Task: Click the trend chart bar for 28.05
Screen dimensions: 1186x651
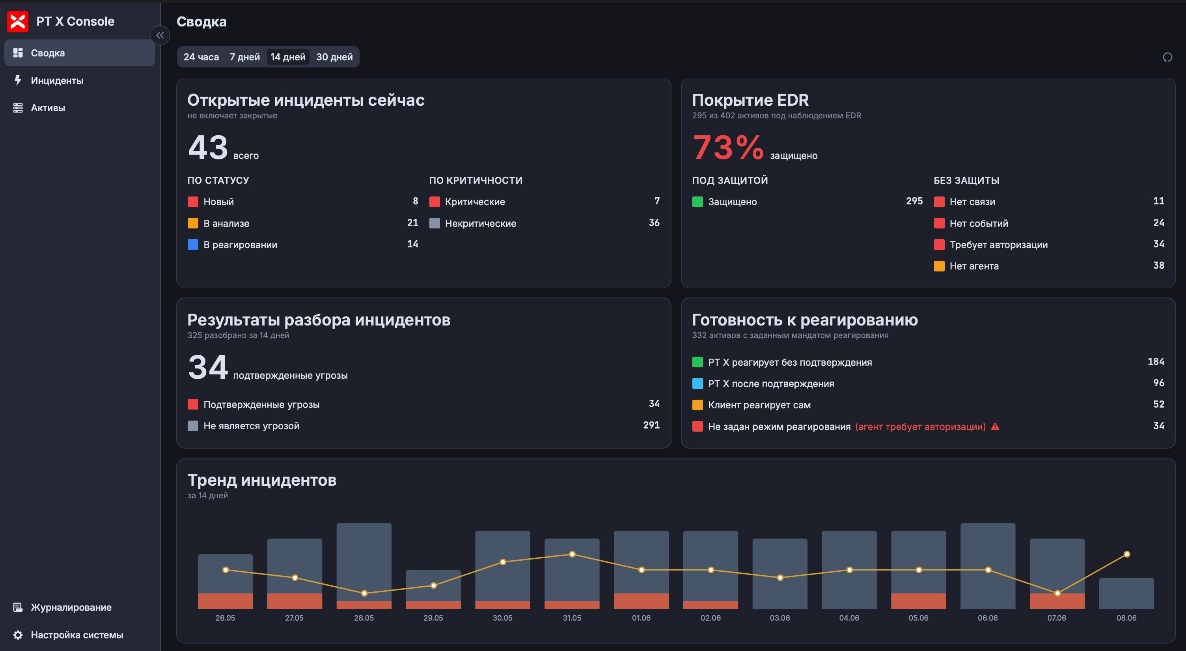Action: coord(364,566)
